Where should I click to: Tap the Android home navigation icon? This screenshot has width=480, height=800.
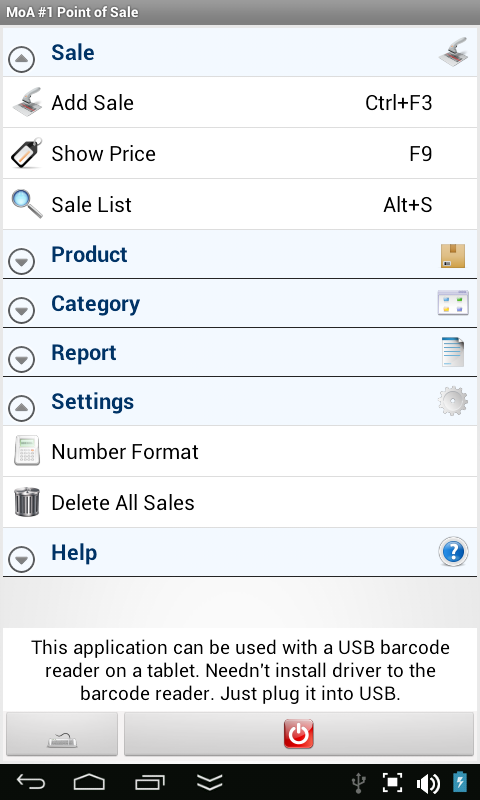pos(89,782)
